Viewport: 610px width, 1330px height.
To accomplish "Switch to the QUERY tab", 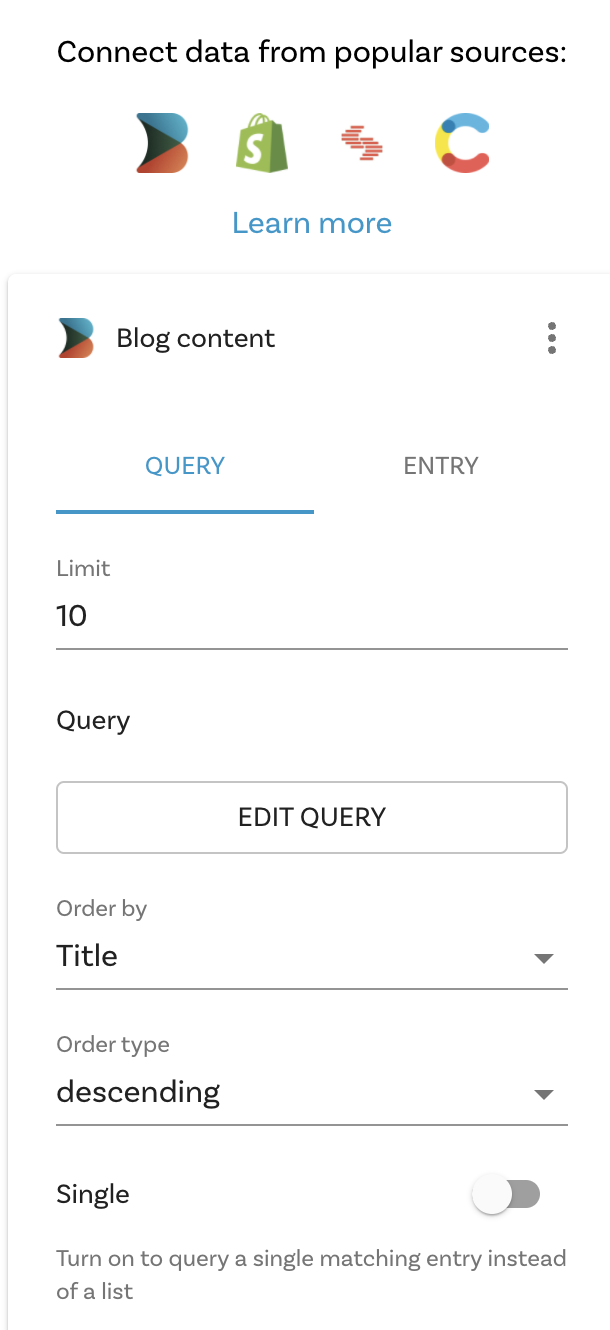I will 185,466.
